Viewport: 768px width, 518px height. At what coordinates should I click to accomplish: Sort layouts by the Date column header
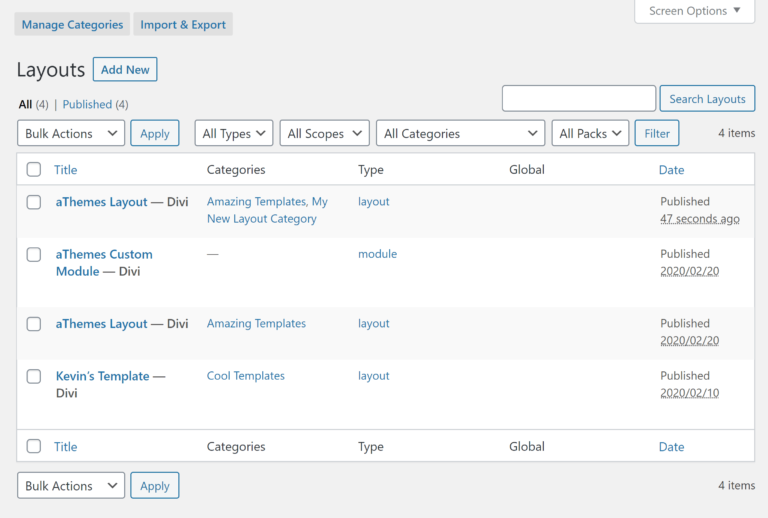(x=671, y=170)
